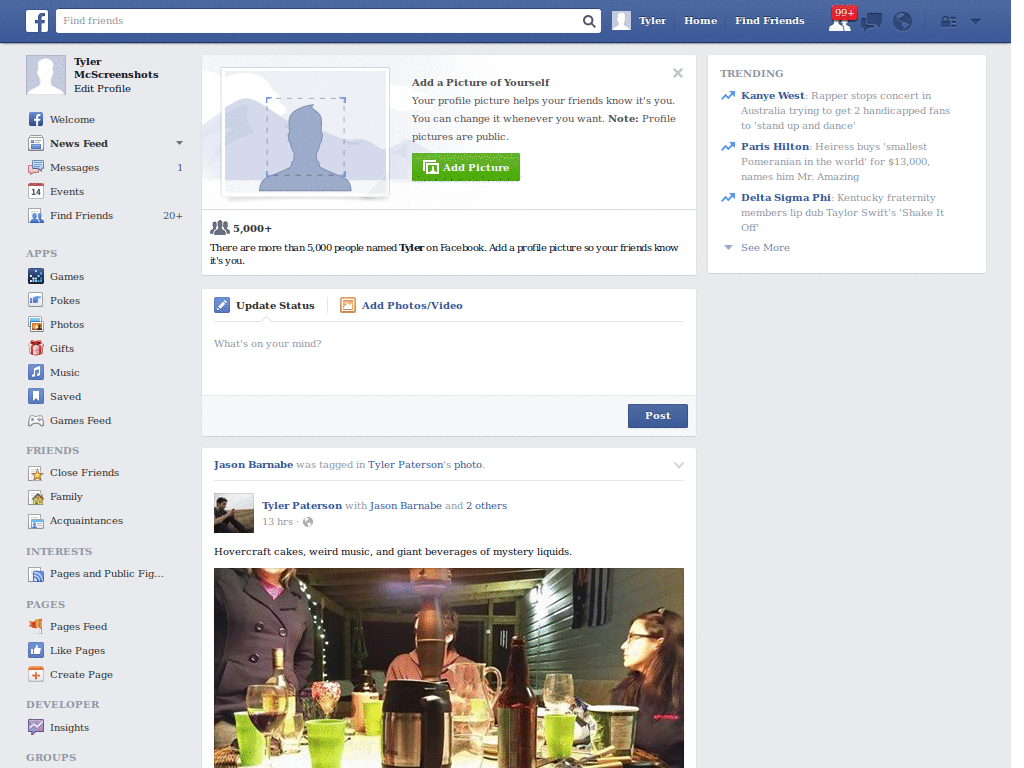Click the Close Friends star icon

tap(36, 473)
